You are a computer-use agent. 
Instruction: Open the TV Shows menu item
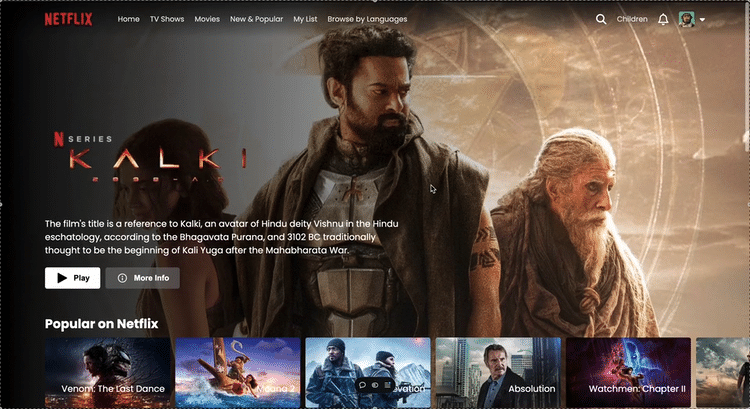coord(167,19)
